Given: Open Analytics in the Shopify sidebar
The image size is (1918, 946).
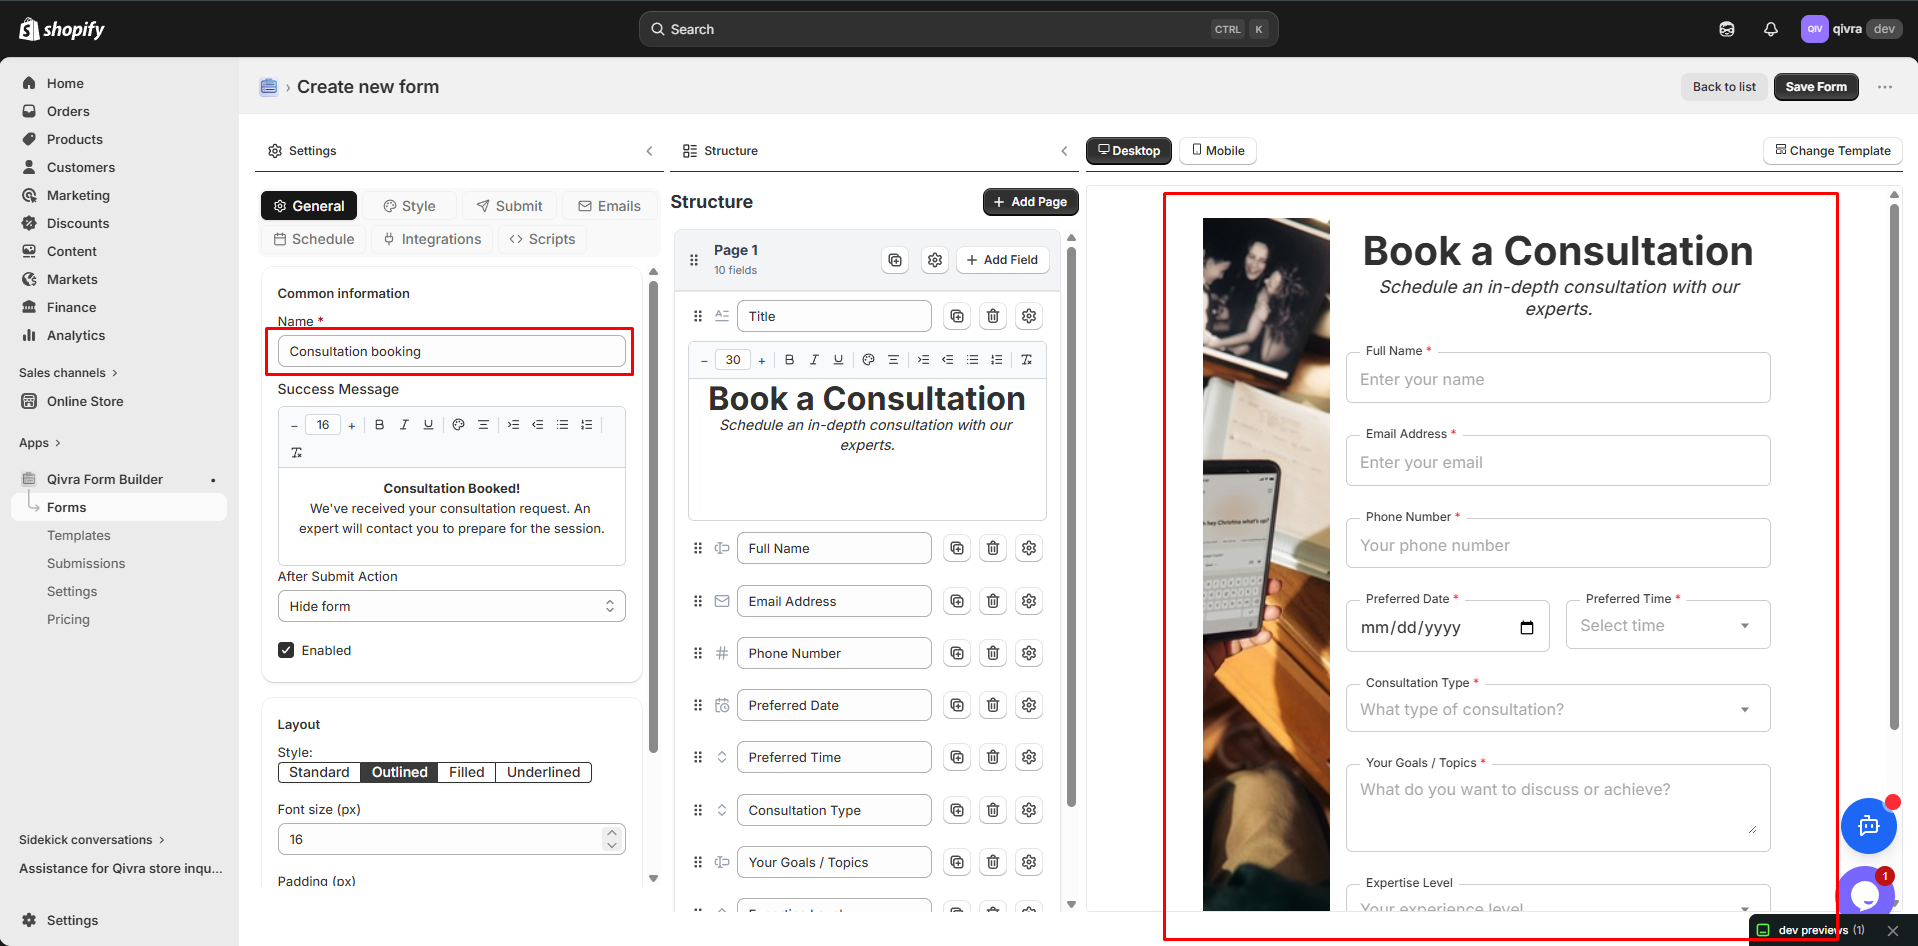Looking at the screenshot, I should [x=76, y=336].
